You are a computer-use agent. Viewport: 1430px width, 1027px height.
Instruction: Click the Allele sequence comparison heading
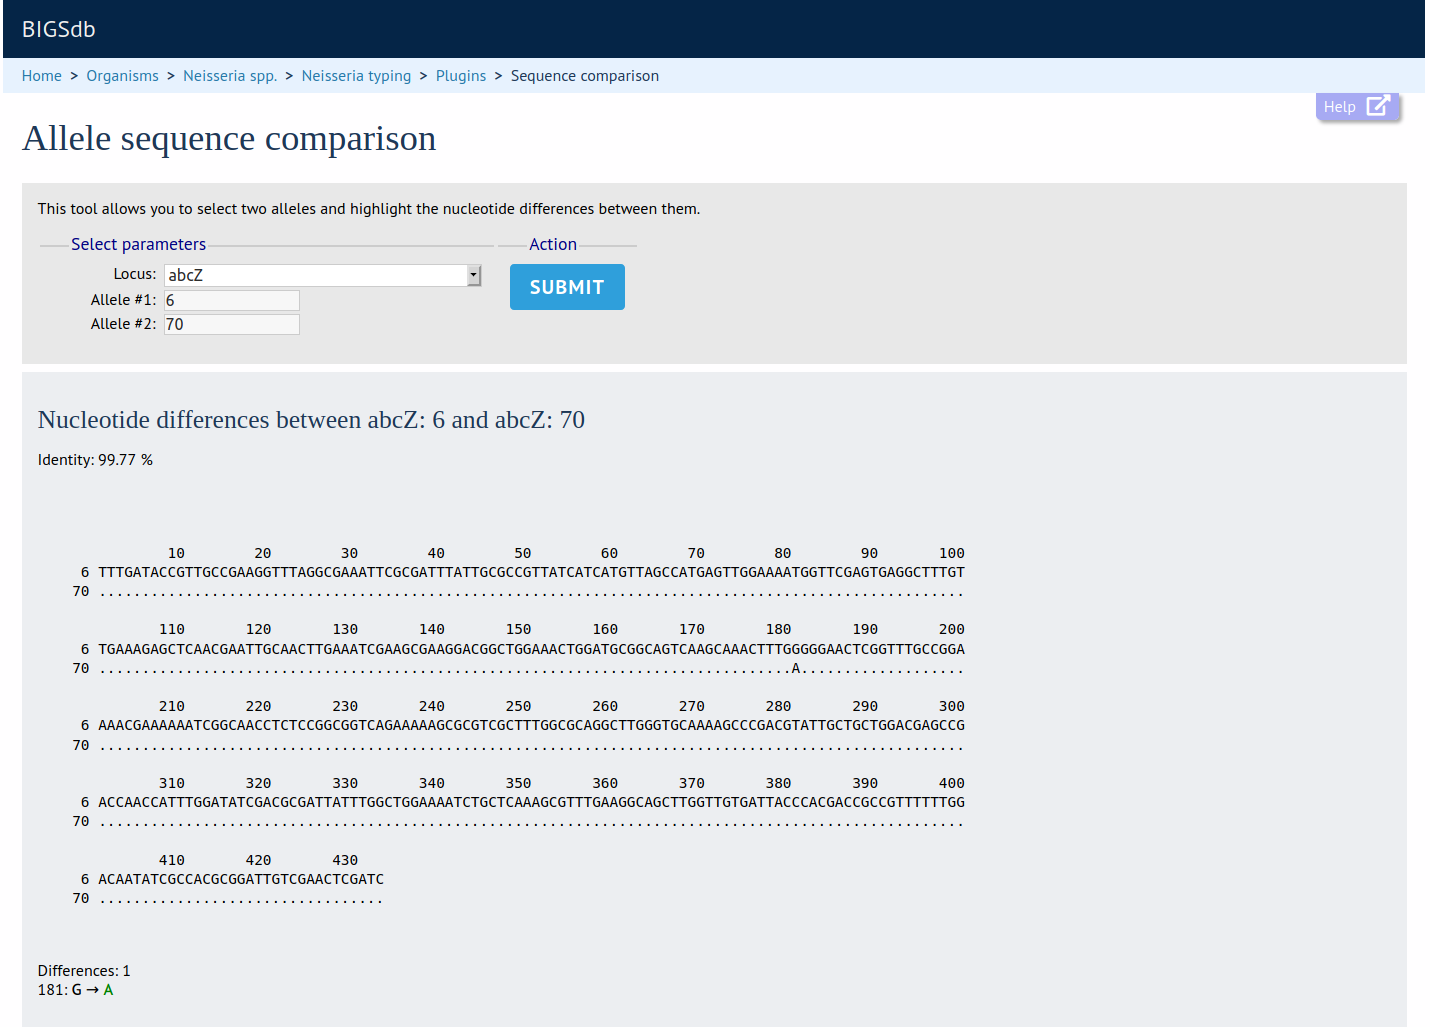(229, 138)
